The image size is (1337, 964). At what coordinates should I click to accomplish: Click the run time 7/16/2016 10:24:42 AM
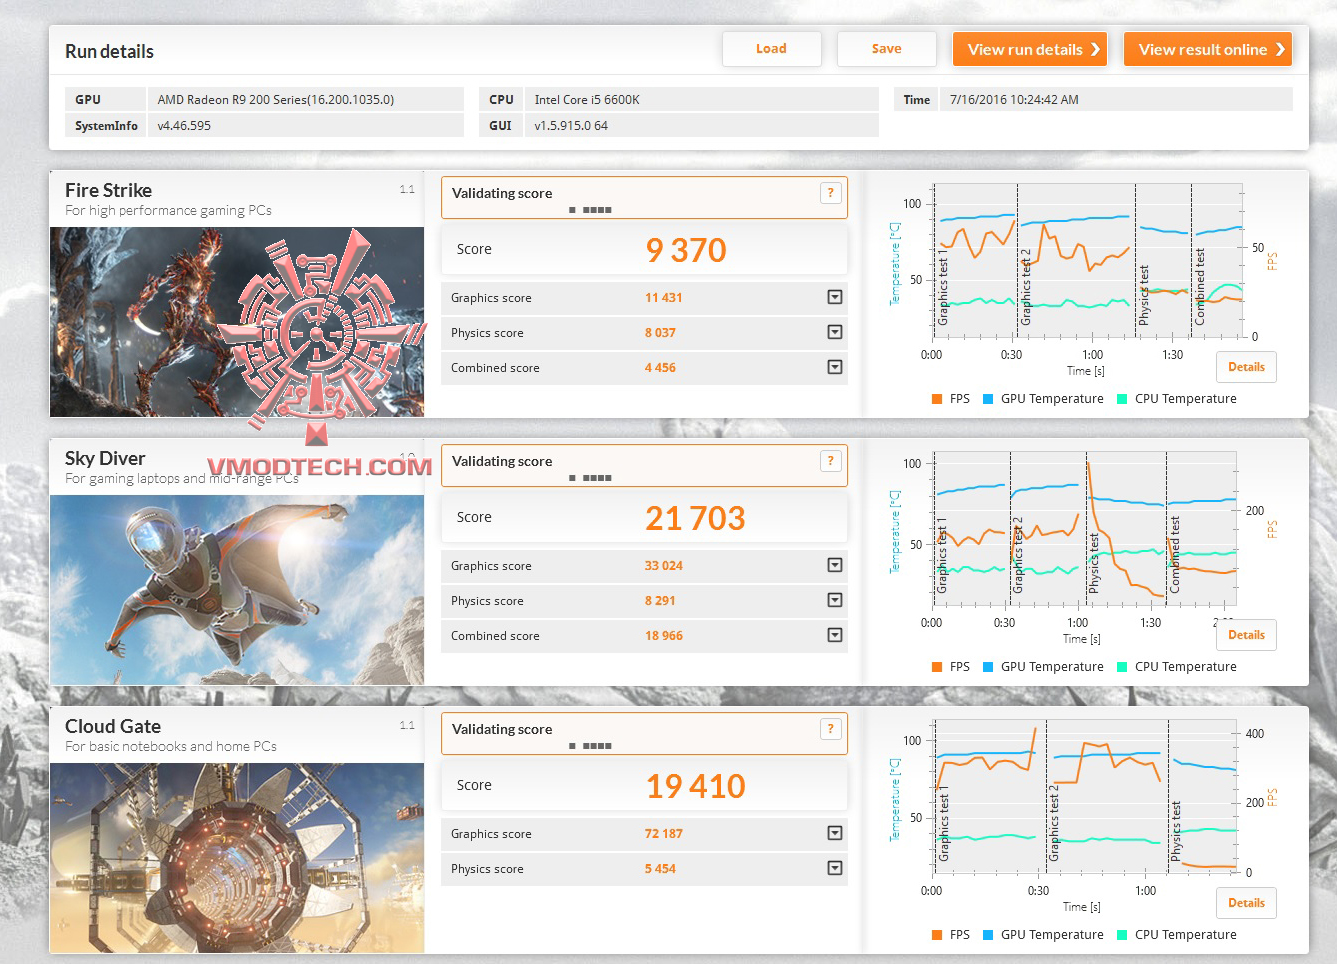tap(1014, 100)
